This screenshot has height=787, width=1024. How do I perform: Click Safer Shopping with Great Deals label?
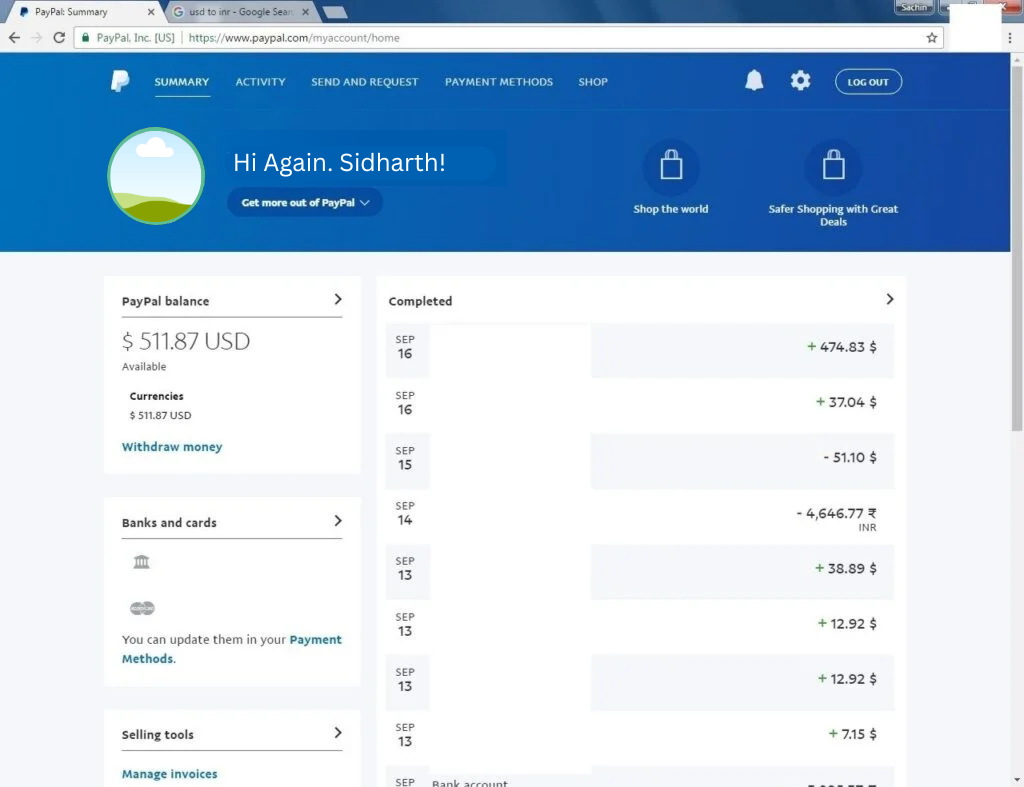(833, 216)
